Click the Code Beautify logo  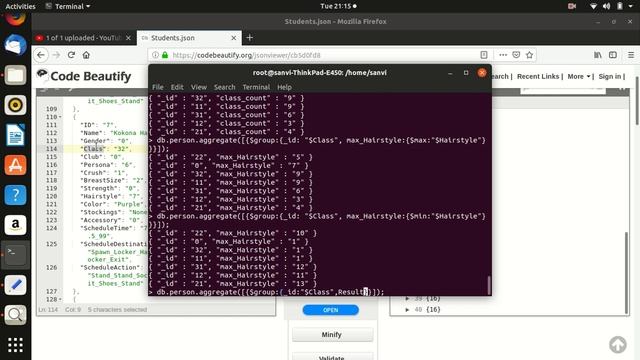(x=84, y=76)
